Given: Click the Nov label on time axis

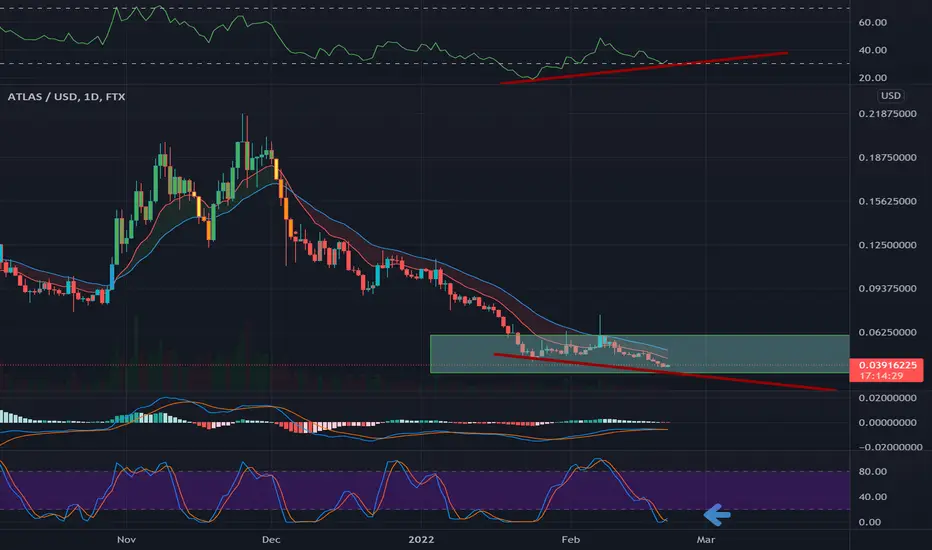Looking at the screenshot, I should 126,540.
